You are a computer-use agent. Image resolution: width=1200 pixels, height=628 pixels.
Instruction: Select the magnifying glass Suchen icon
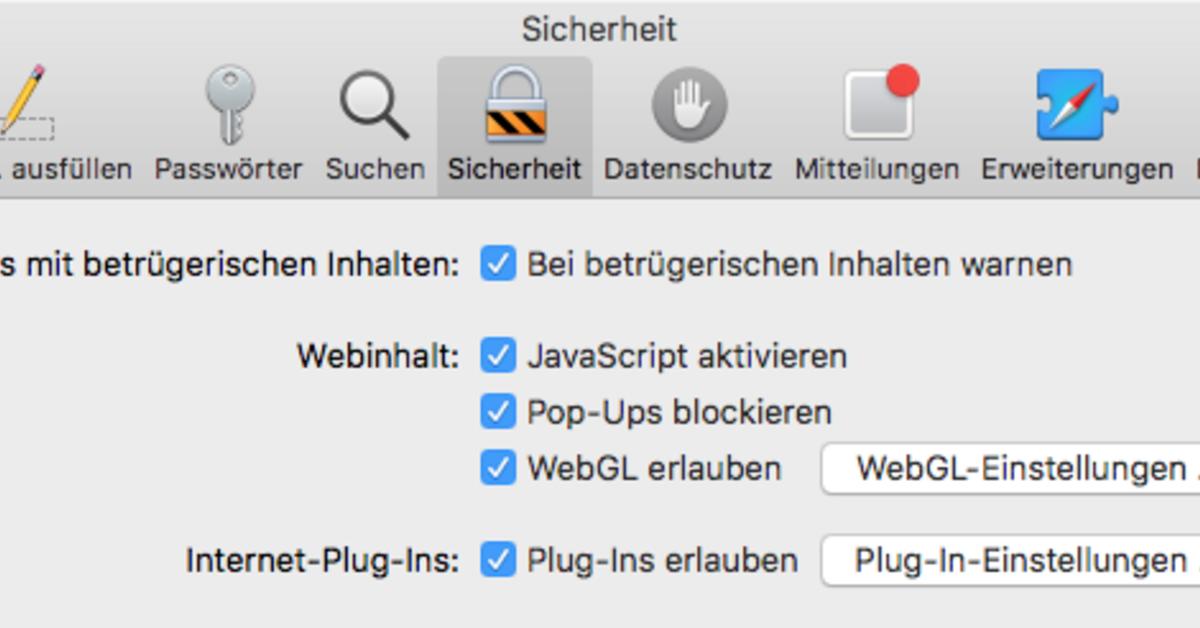point(374,105)
